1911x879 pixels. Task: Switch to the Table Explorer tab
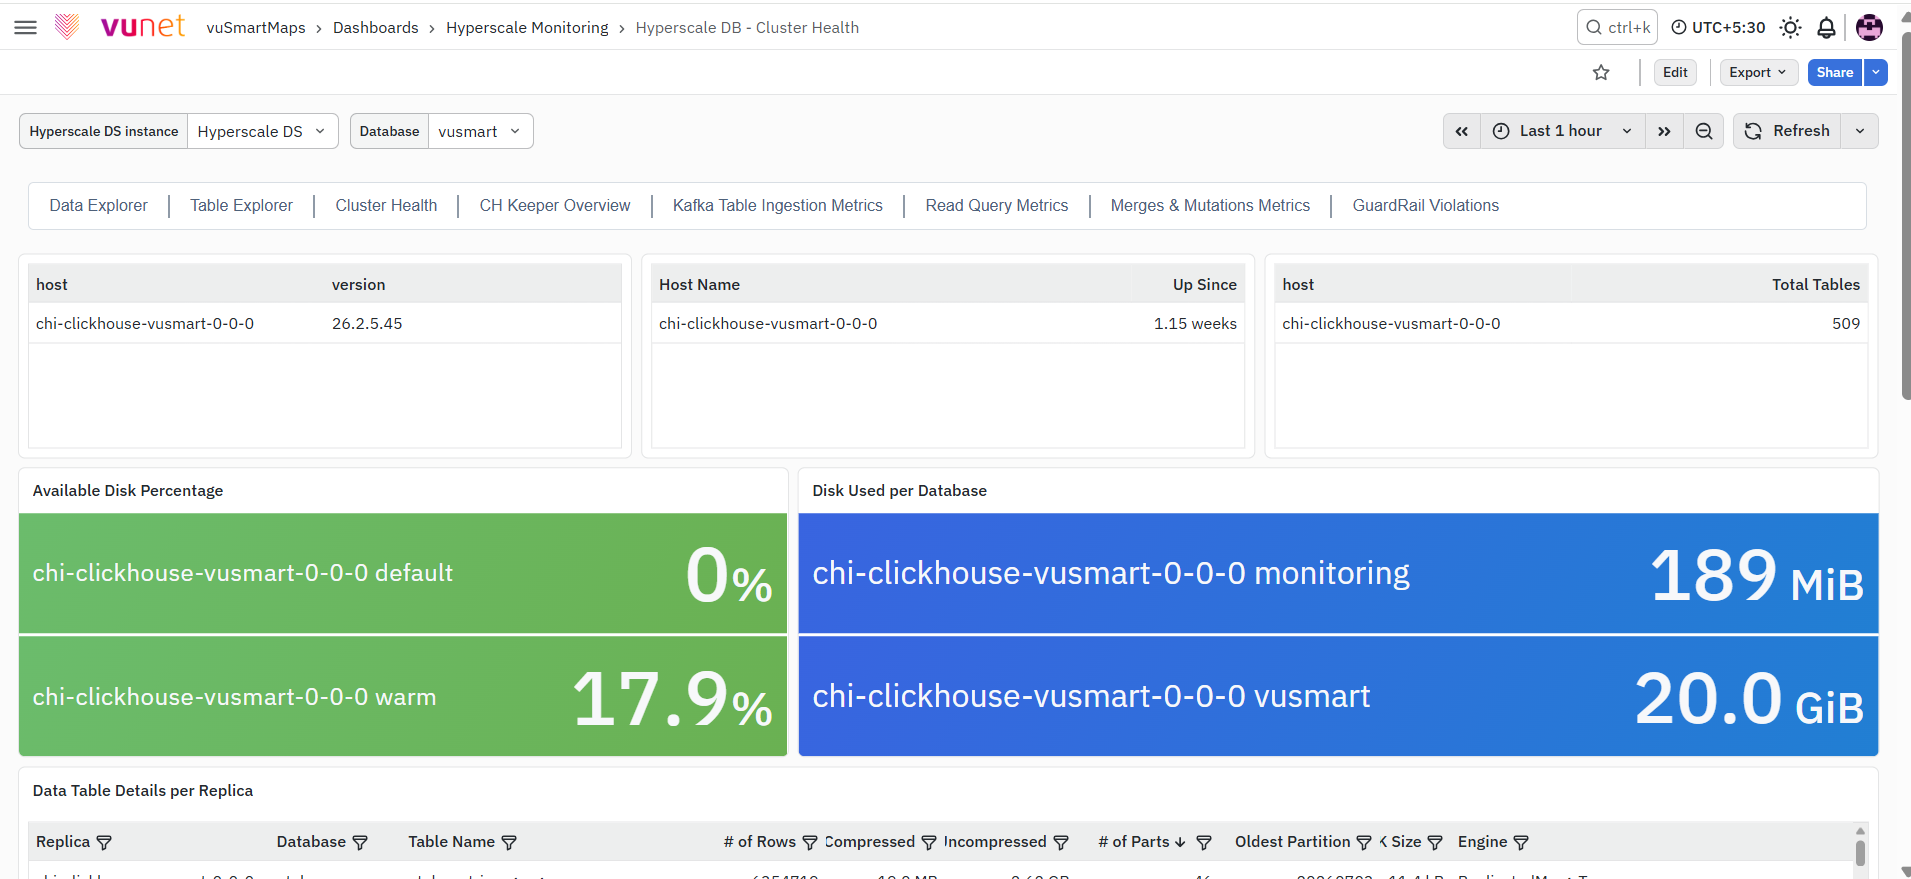[242, 205]
